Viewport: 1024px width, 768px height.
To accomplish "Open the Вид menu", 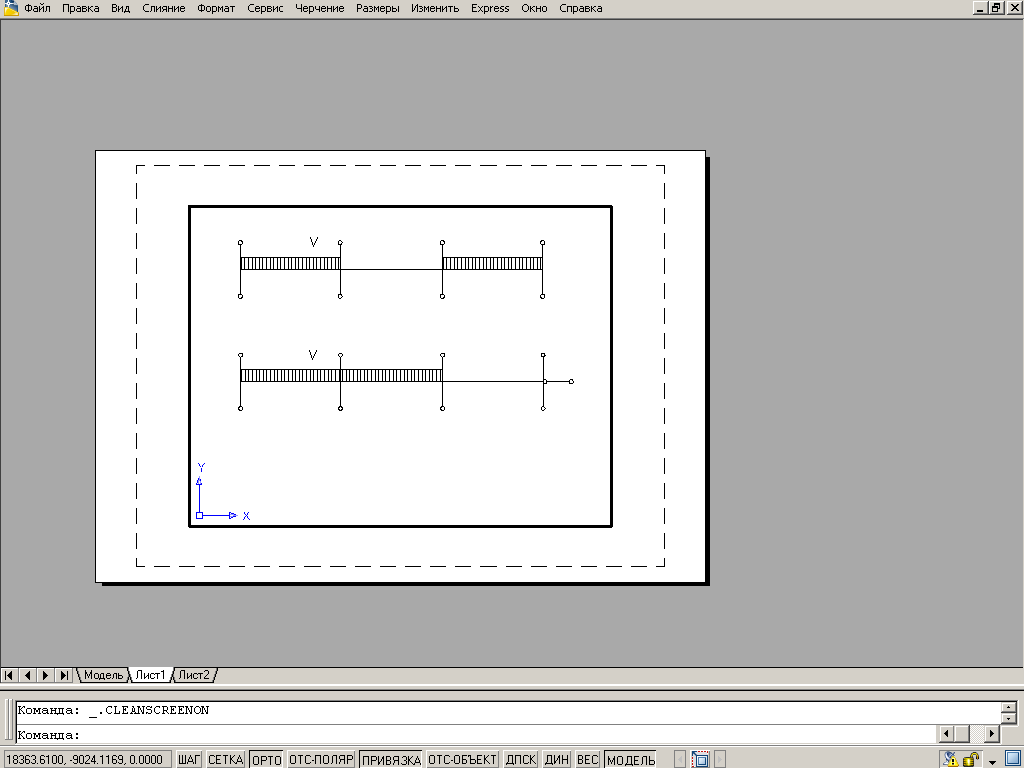I will 120,8.
